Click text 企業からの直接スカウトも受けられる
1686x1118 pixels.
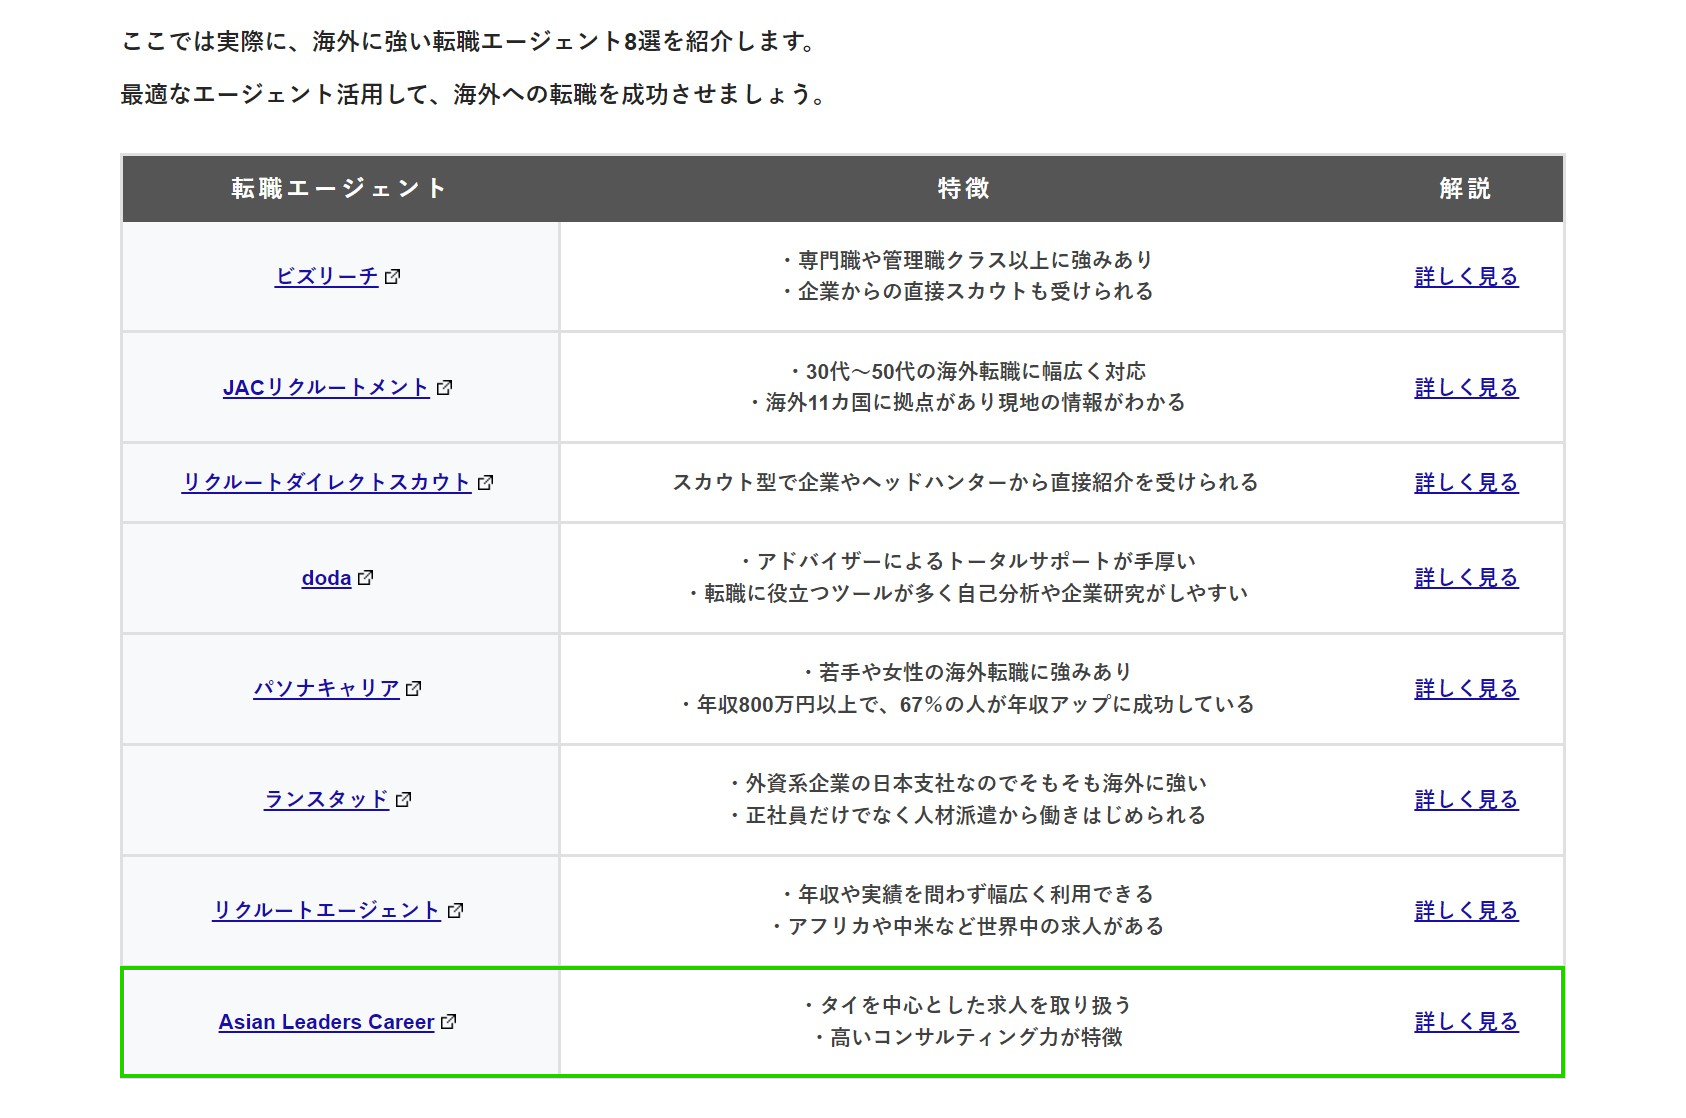[975, 291]
